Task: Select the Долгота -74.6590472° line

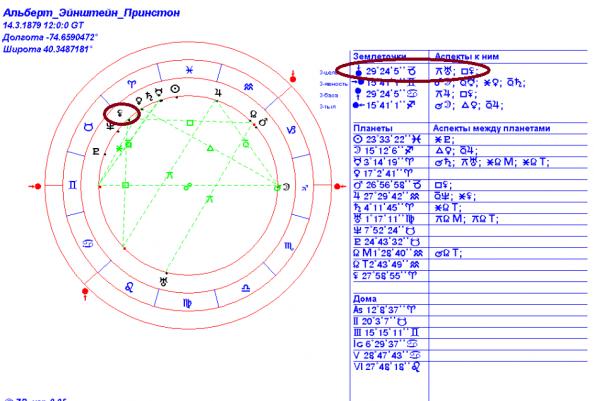Action: (x=50, y=37)
